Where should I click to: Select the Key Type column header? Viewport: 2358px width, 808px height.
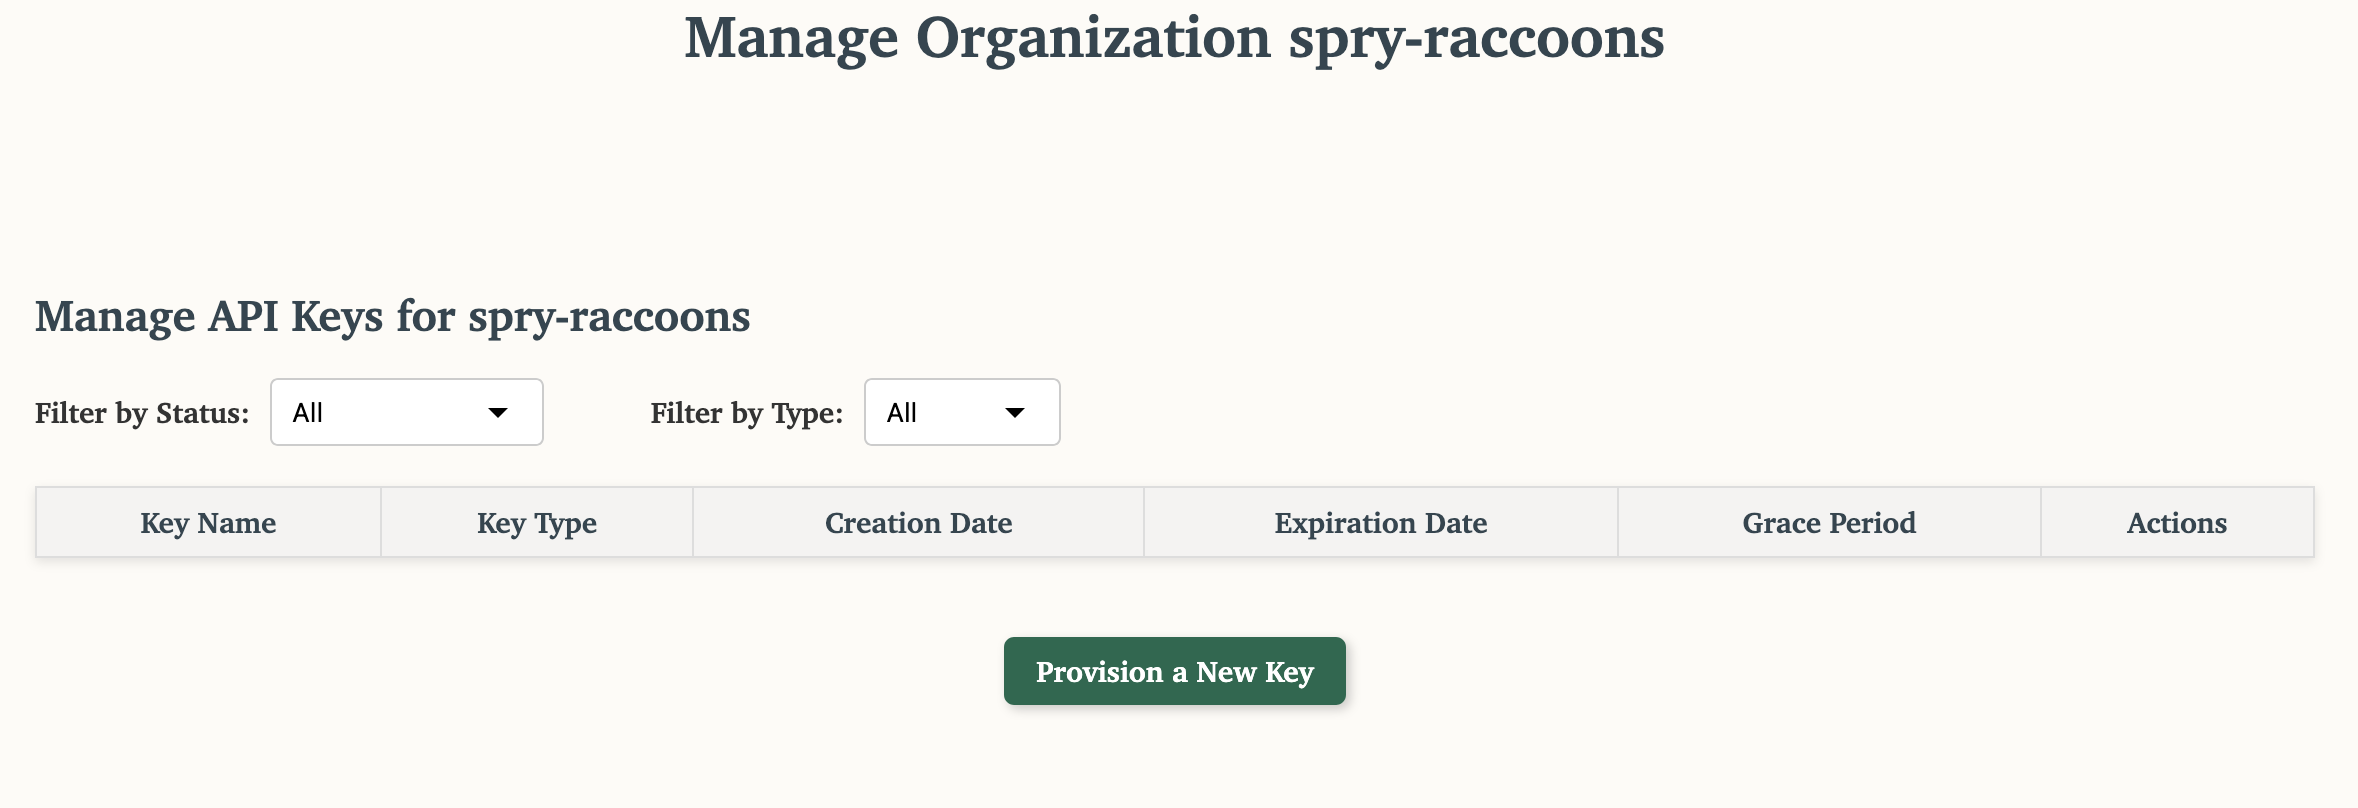tap(537, 523)
